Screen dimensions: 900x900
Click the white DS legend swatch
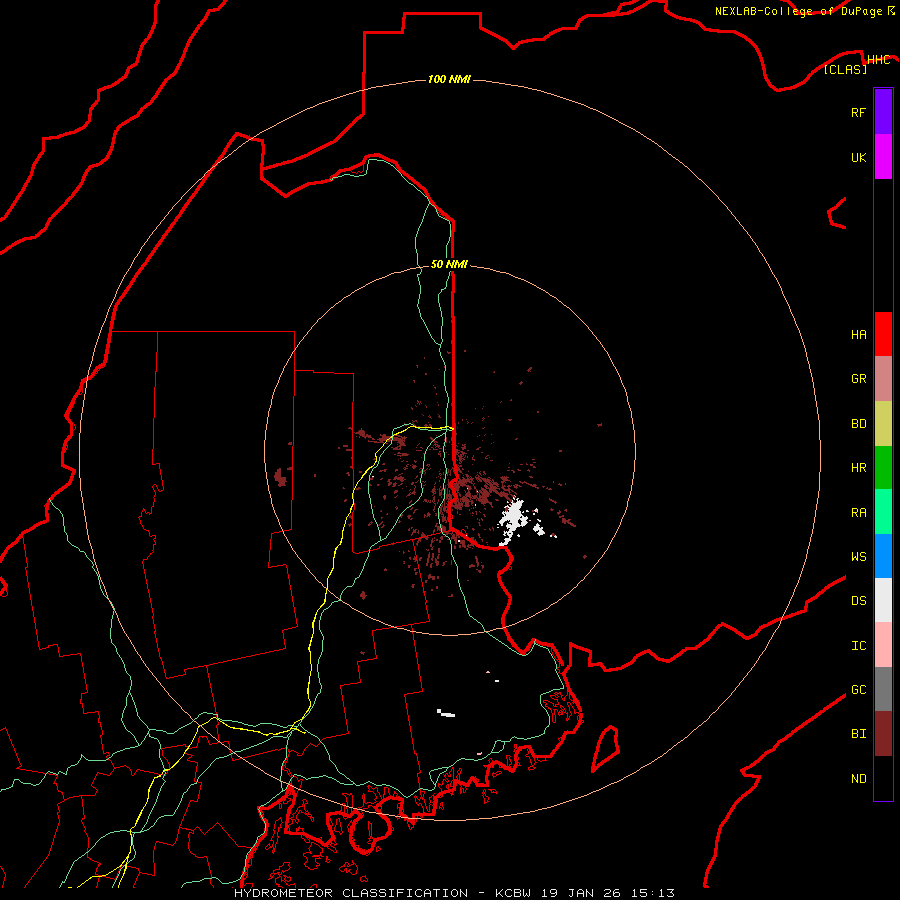[x=883, y=600]
